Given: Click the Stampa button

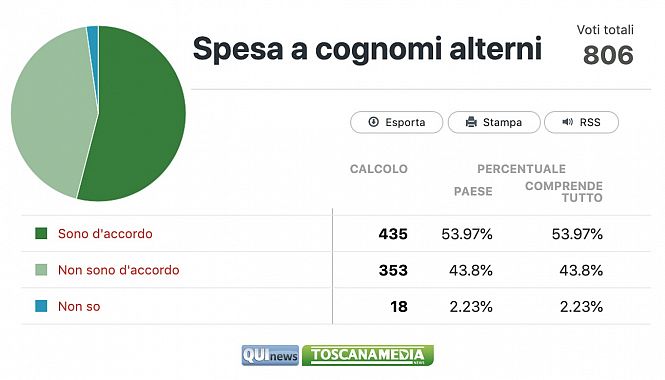Looking at the screenshot, I should 494,122.
